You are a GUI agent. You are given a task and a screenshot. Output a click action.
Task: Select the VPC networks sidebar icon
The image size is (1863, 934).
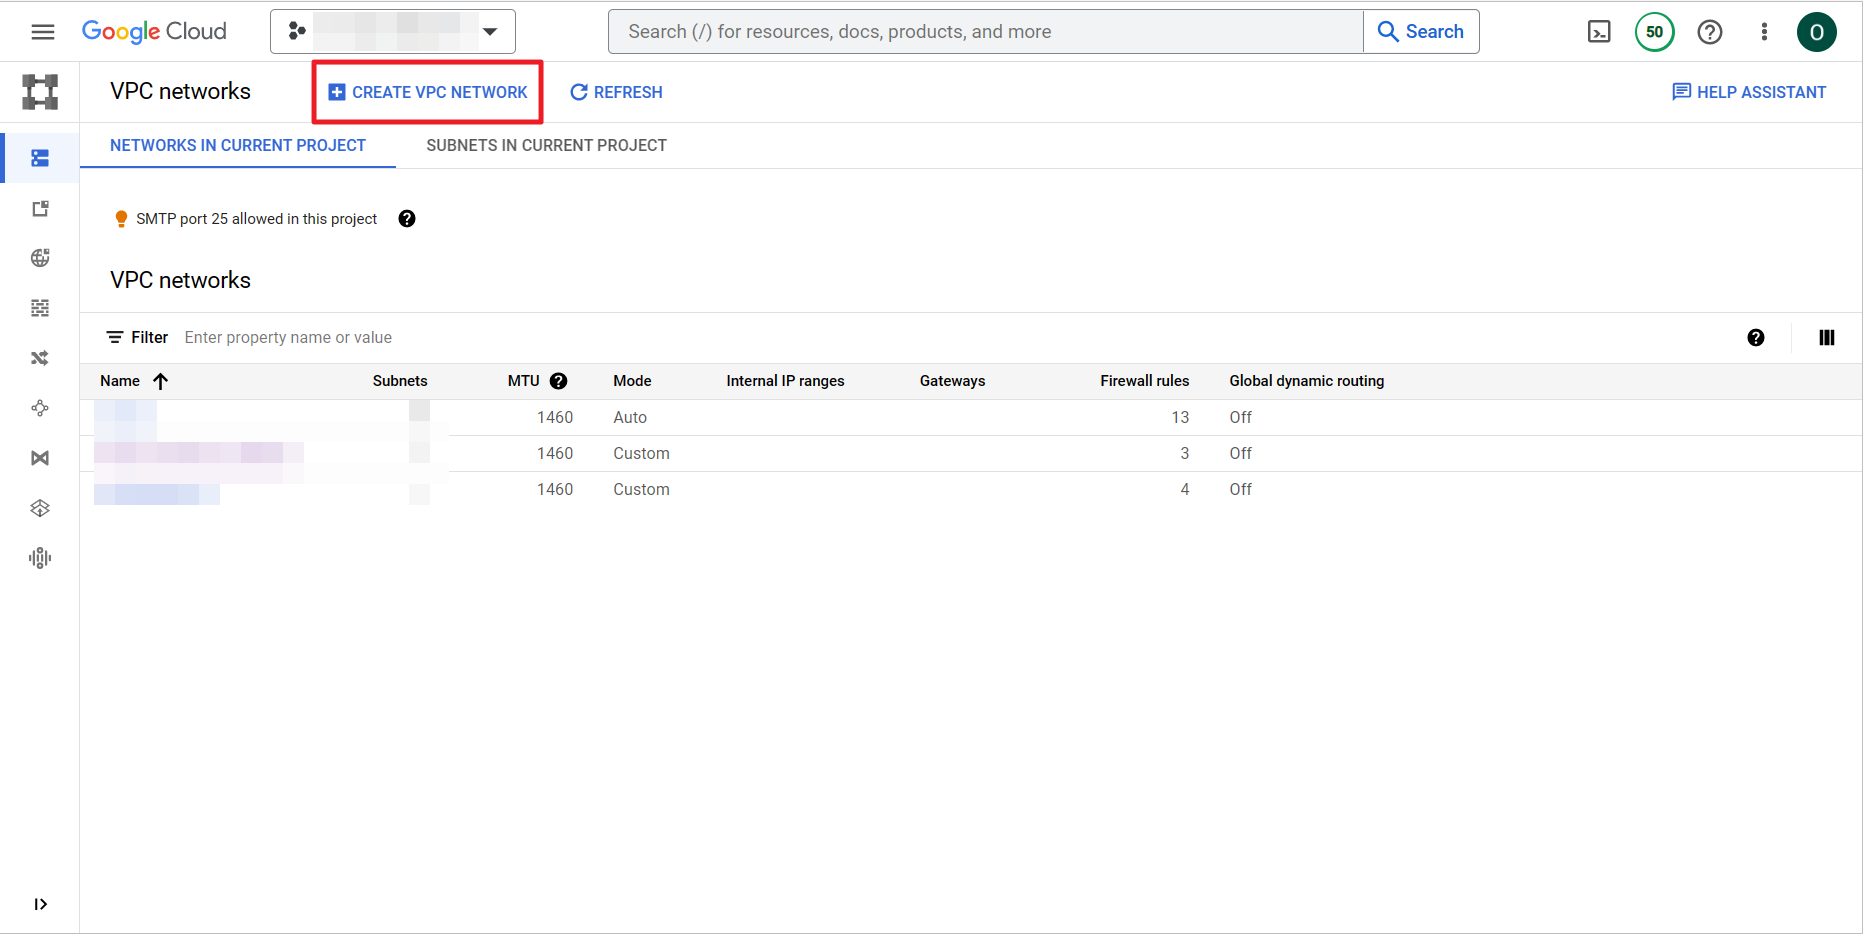40,158
